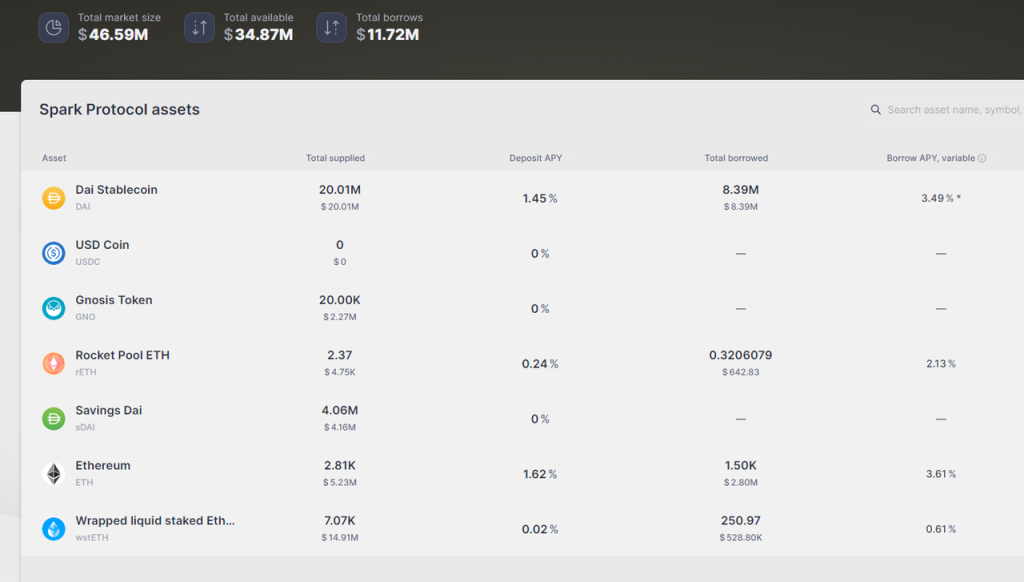Click Ethereum borrow APY 3.61%
Image resolution: width=1024 pixels, height=582 pixels.
[941, 474]
